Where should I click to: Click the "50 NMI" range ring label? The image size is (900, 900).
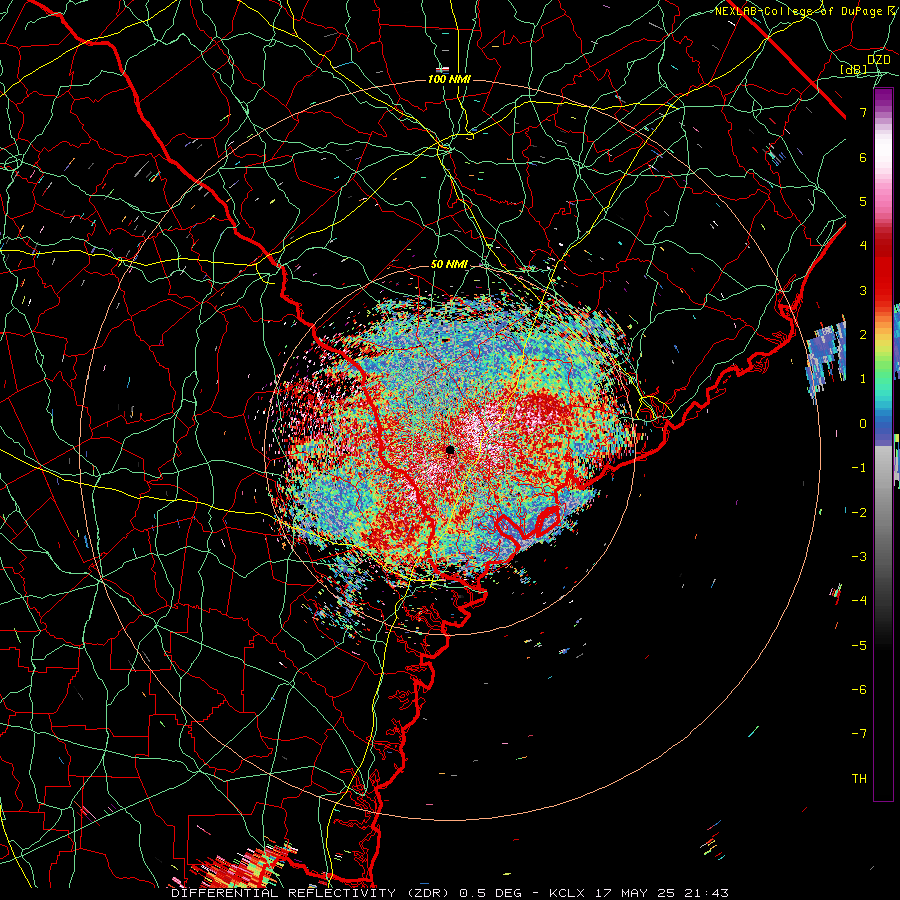coord(449,265)
